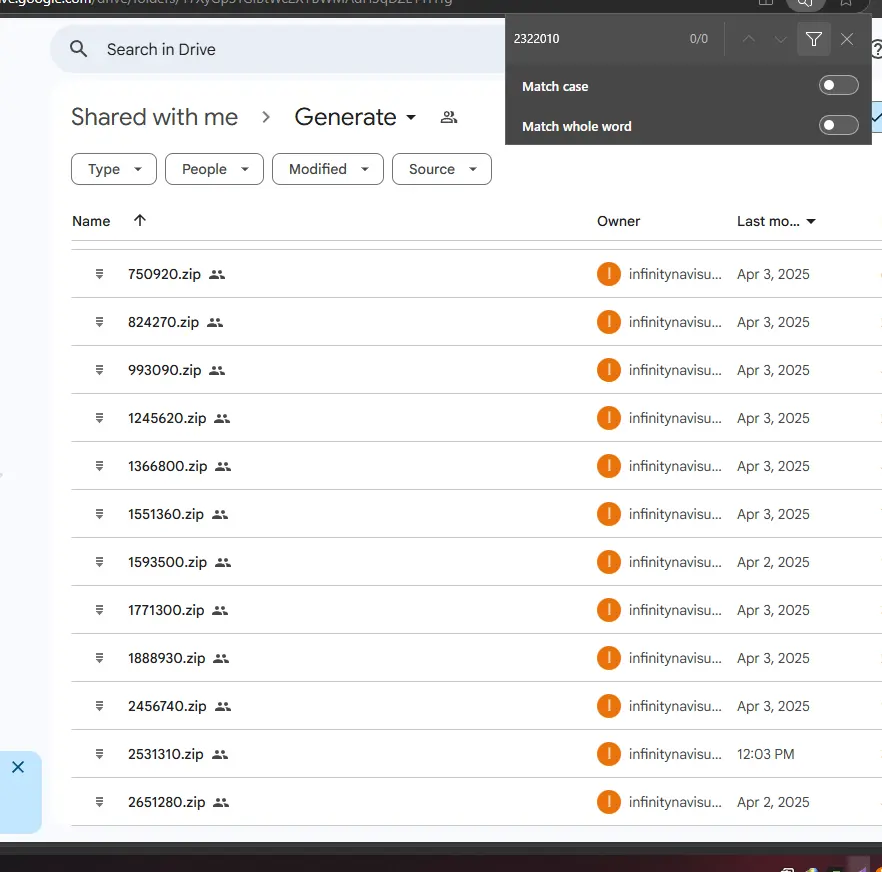
Task: Select the file 2531310.zip
Action: (166, 754)
